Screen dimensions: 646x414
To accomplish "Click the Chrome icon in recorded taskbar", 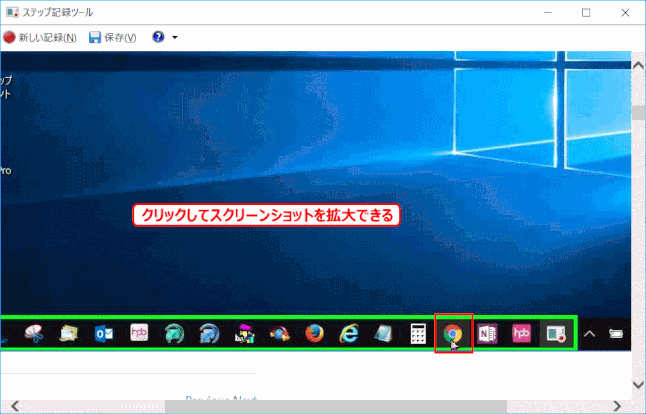I will [x=453, y=333].
